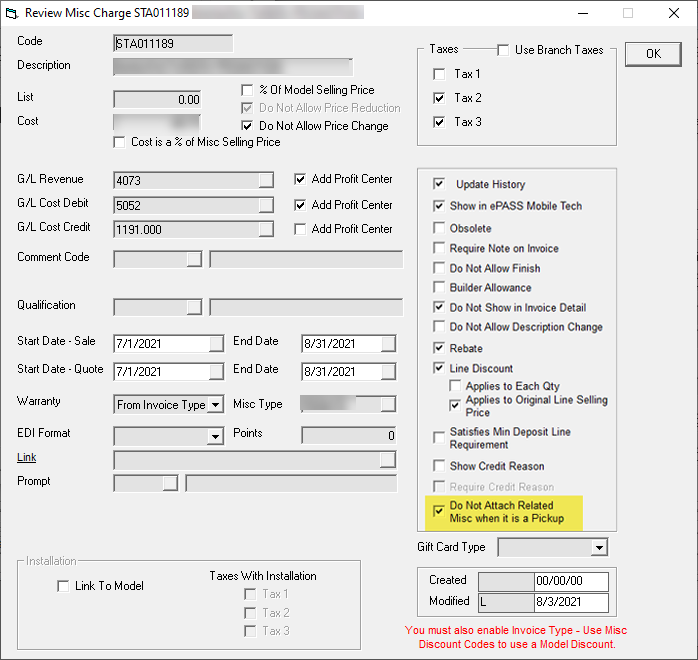The height and width of the screenshot is (660, 698).
Task: Toggle Do Not Attach Related Misc when Pickup
Action: pyautogui.click(x=439, y=511)
